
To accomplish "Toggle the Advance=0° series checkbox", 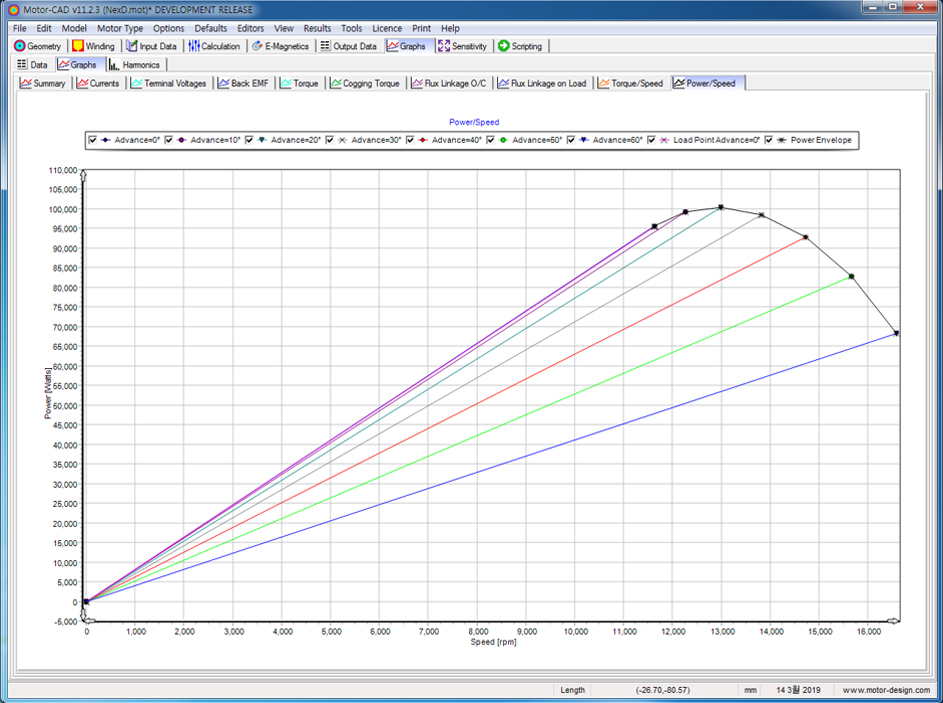I will tap(93, 140).
